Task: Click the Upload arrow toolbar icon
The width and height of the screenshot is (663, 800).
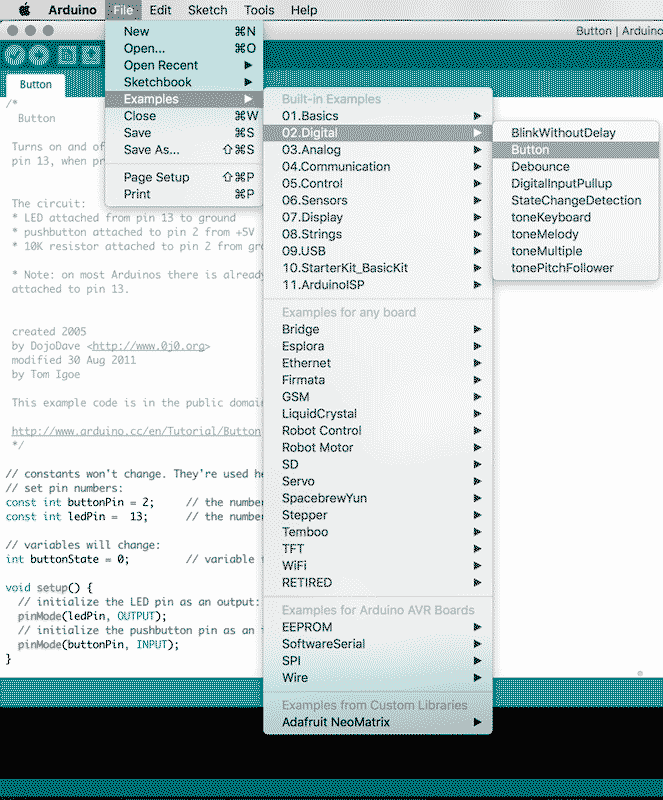Action: pyautogui.click(x=38, y=55)
